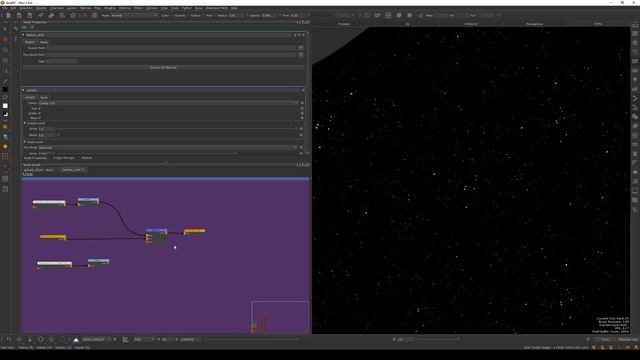Adjust the Output Levels White slider
The width and height of the screenshot is (640, 360).
178,129
